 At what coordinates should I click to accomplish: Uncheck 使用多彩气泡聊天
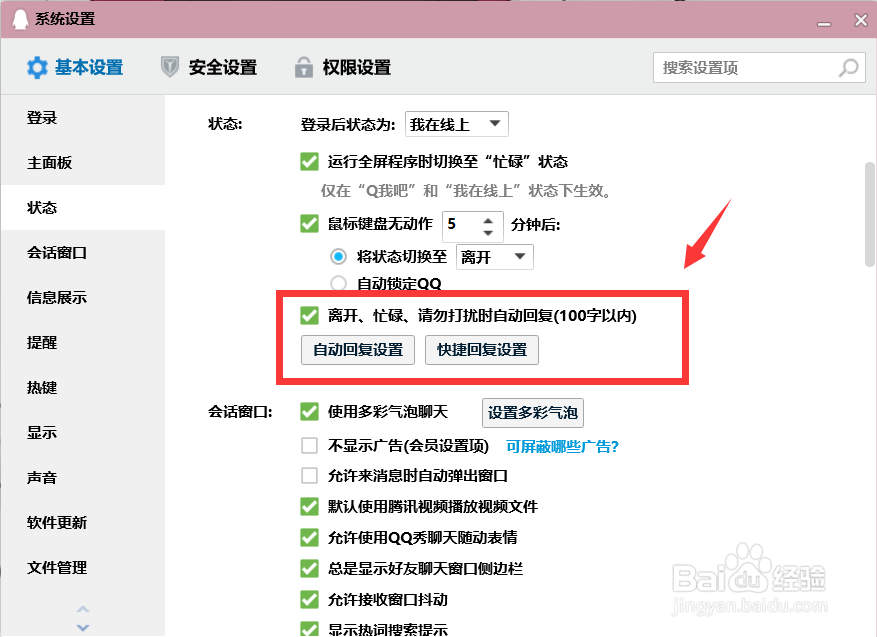pyautogui.click(x=310, y=413)
